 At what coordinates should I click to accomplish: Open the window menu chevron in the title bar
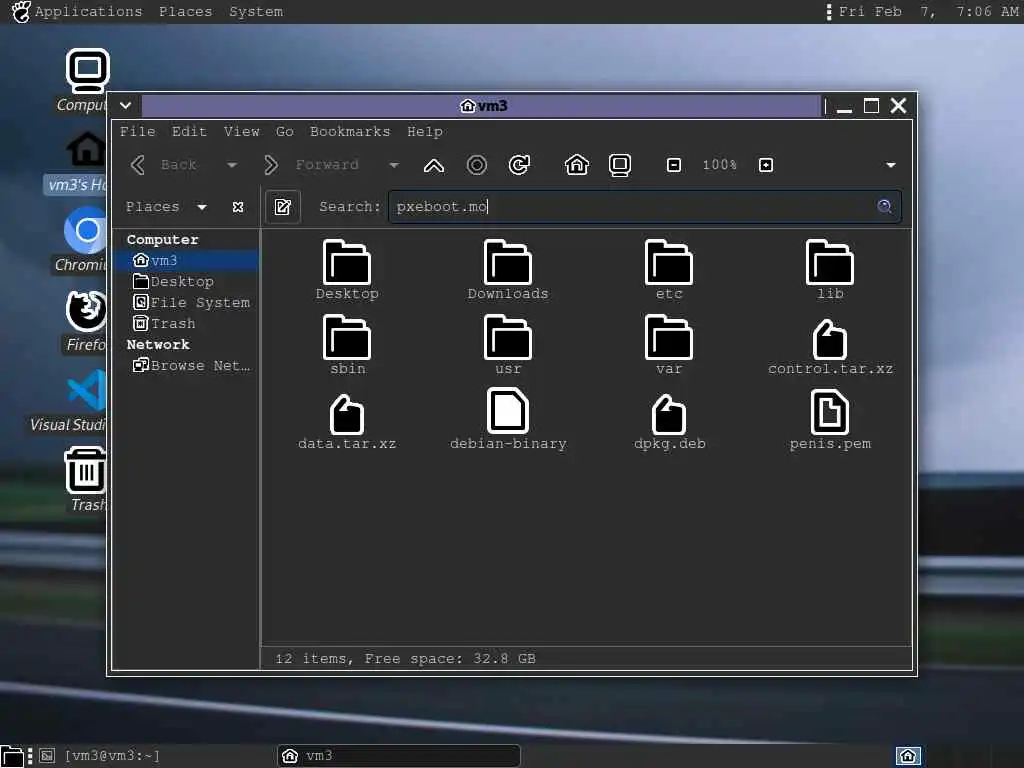(125, 105)
